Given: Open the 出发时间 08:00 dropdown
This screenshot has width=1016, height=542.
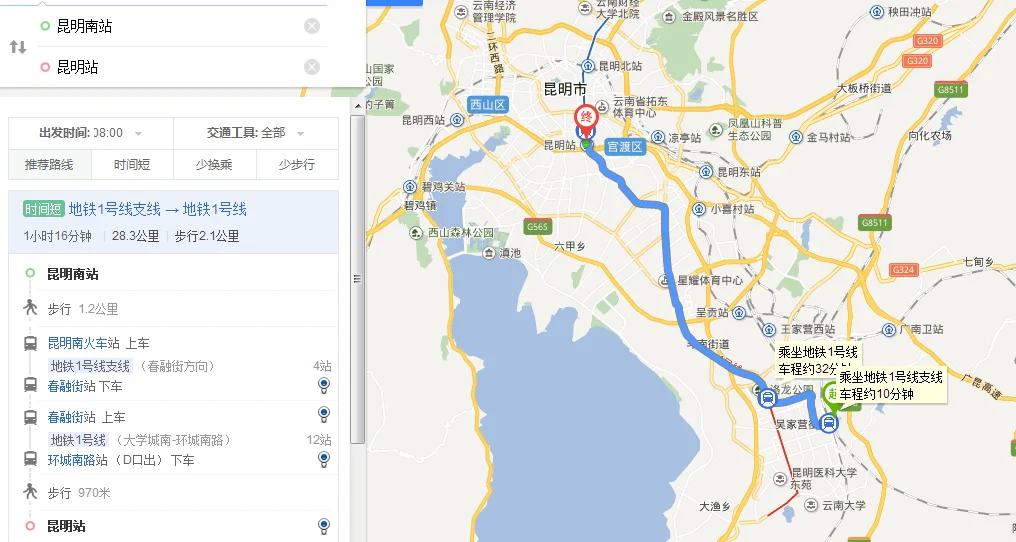Looking at the screenshot, I should [x=91, y=133].
